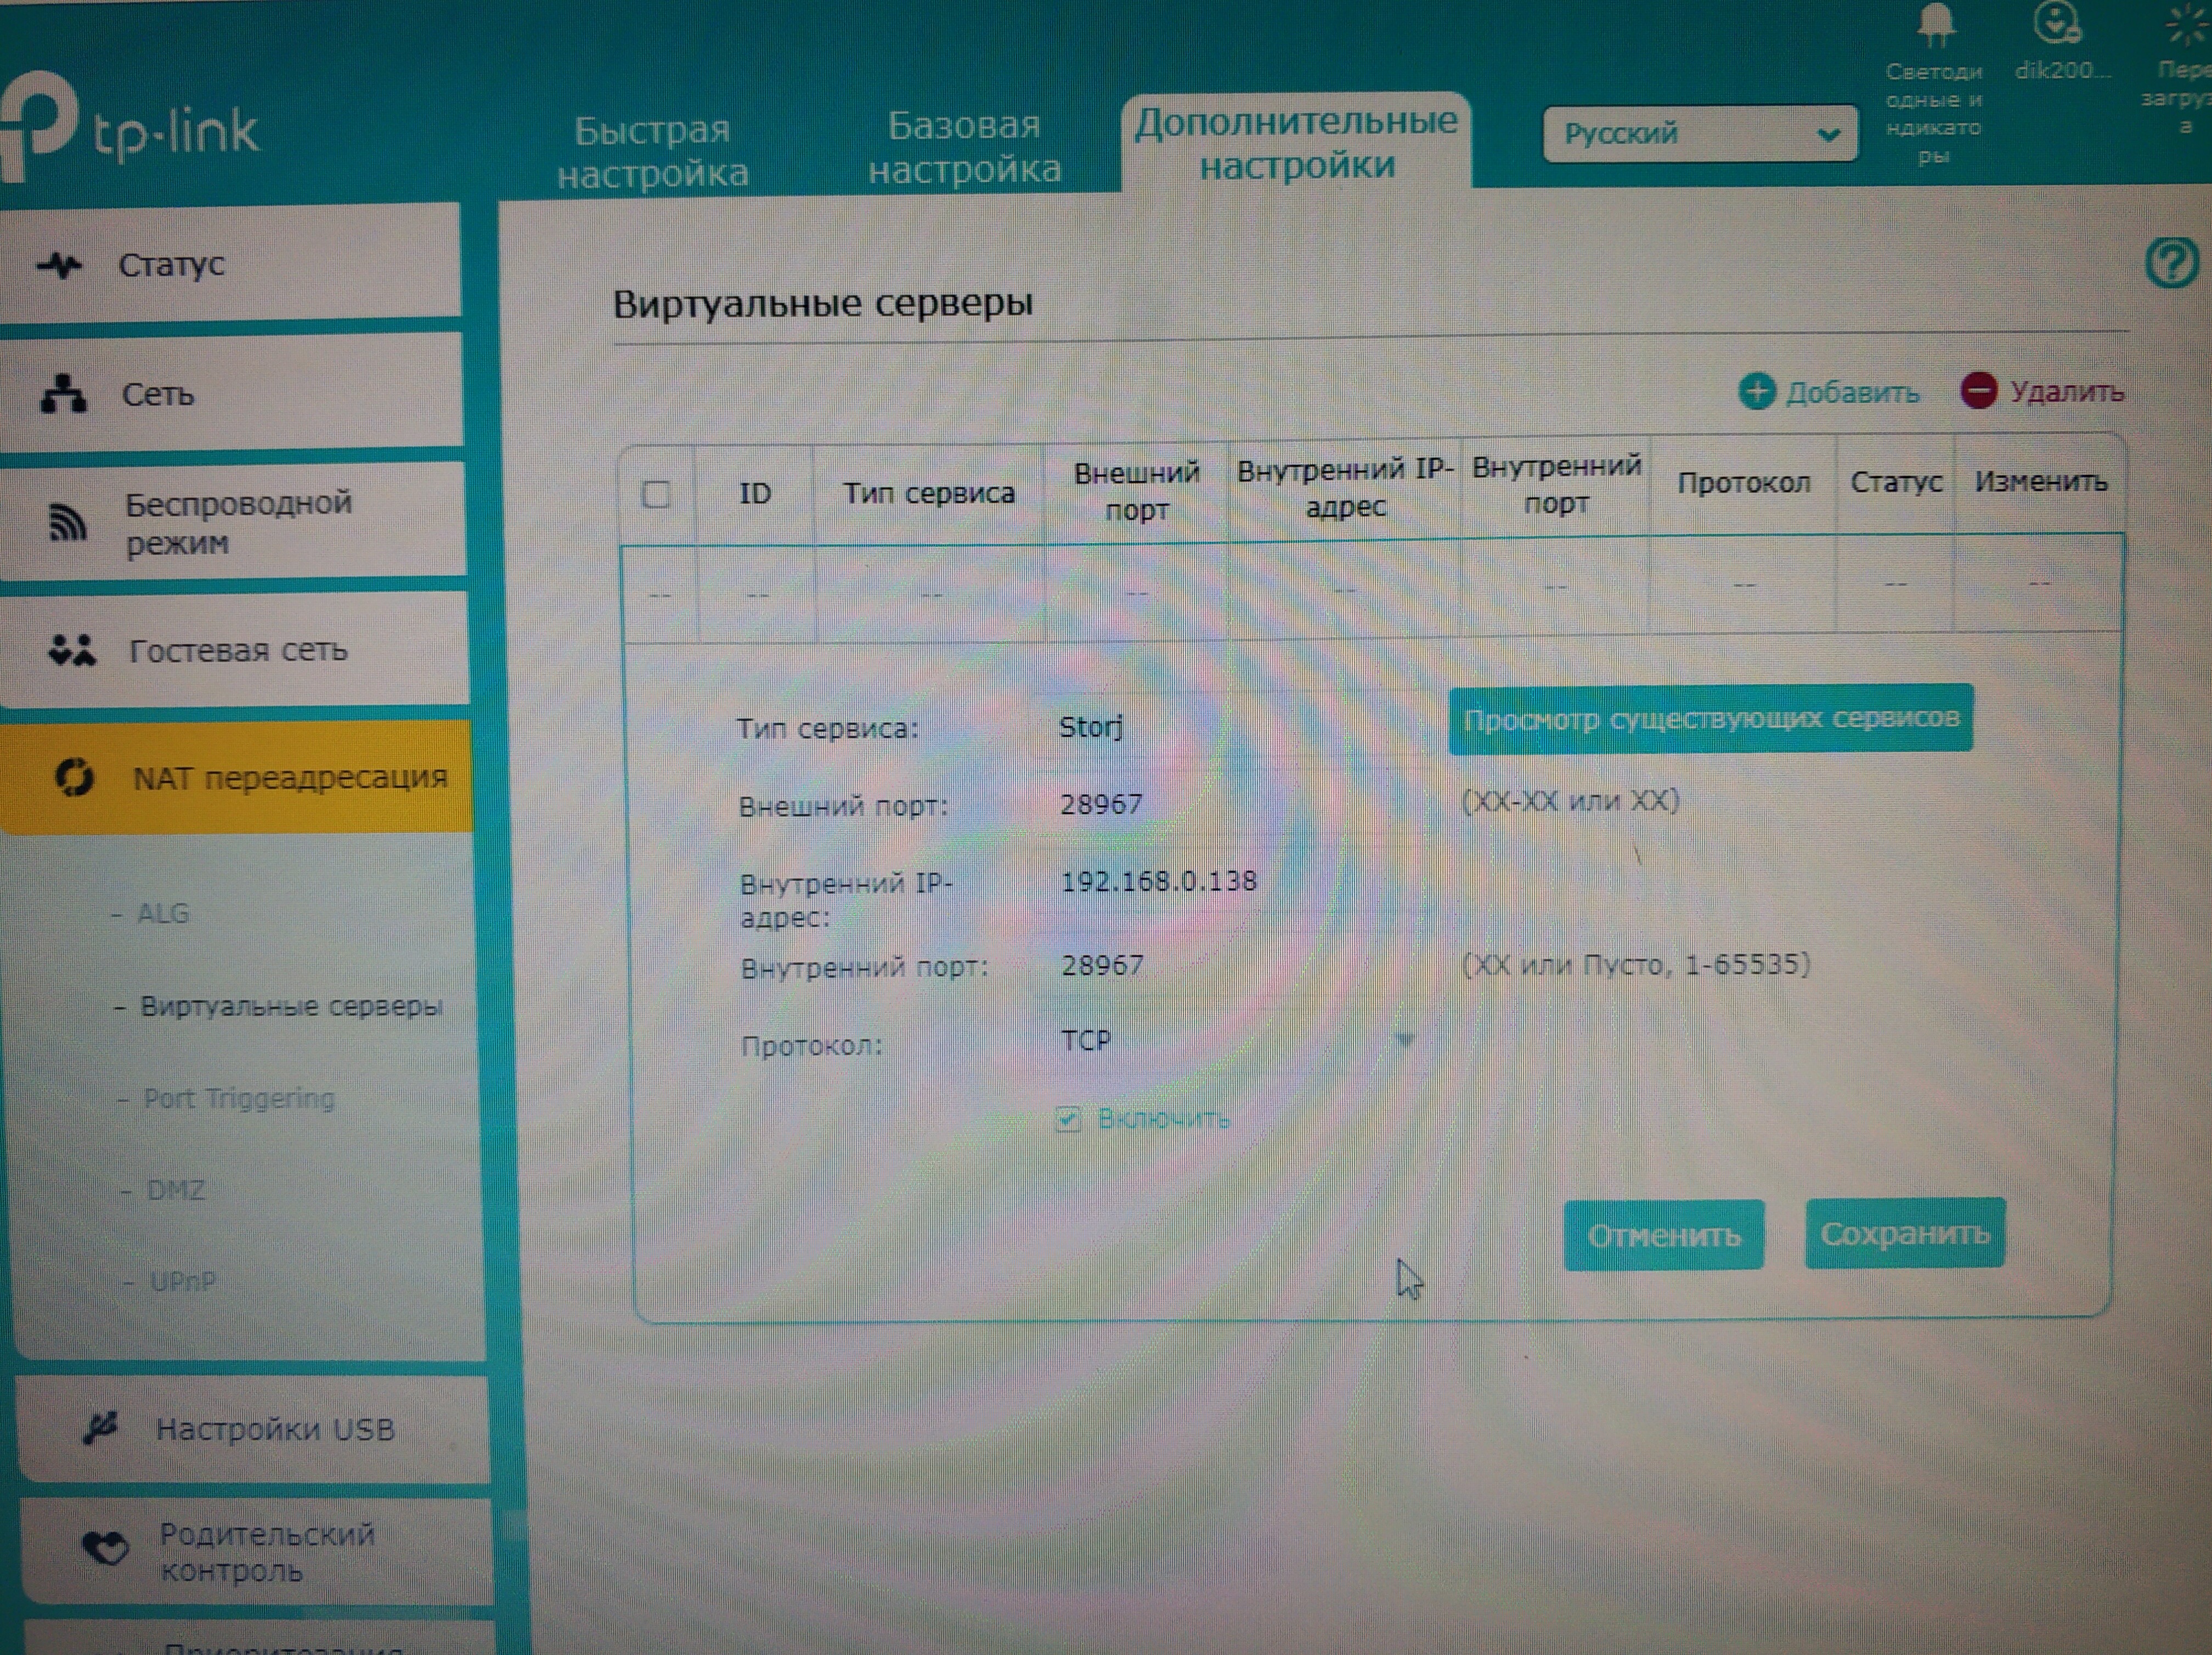Click the Wireless mode signal icon
Screen dimensions: 2212x1655
coord(68,522)
